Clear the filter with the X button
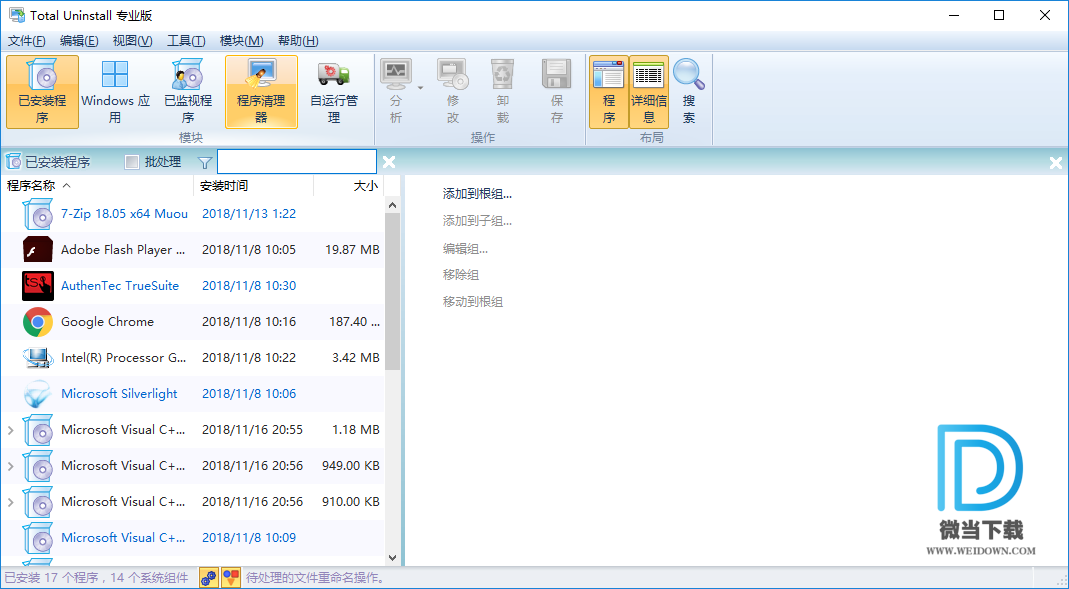The height and width of the screenshot is (589, 1069). [x=389, y=162]
